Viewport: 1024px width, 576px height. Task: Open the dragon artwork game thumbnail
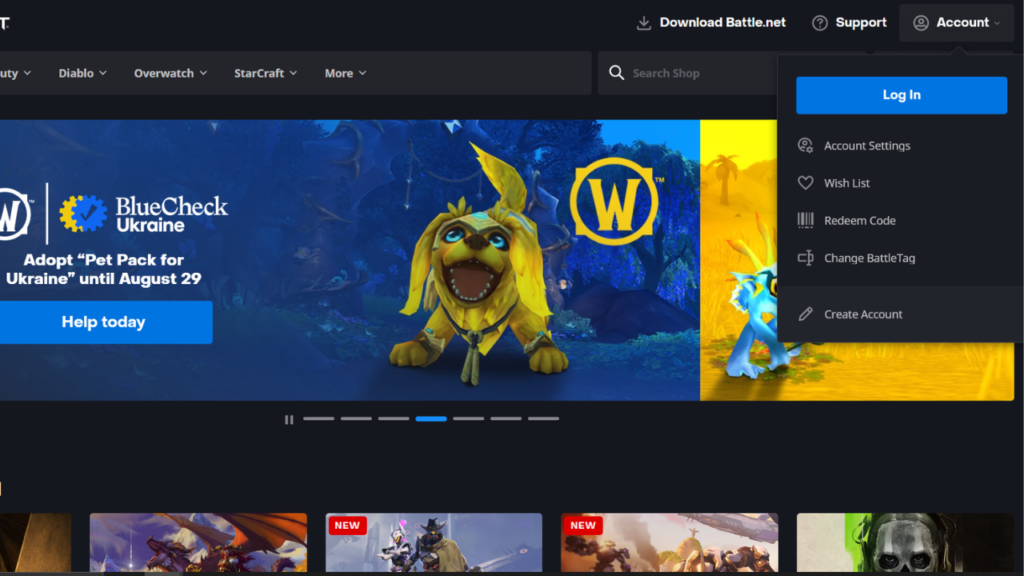(198, 543)
